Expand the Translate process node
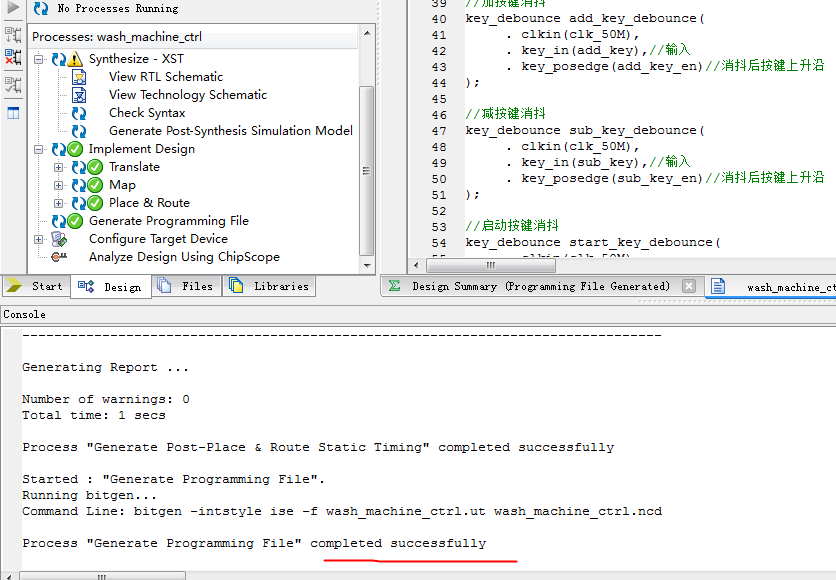The height and width of the screenshot is (580, 836). tap(59, 167)
